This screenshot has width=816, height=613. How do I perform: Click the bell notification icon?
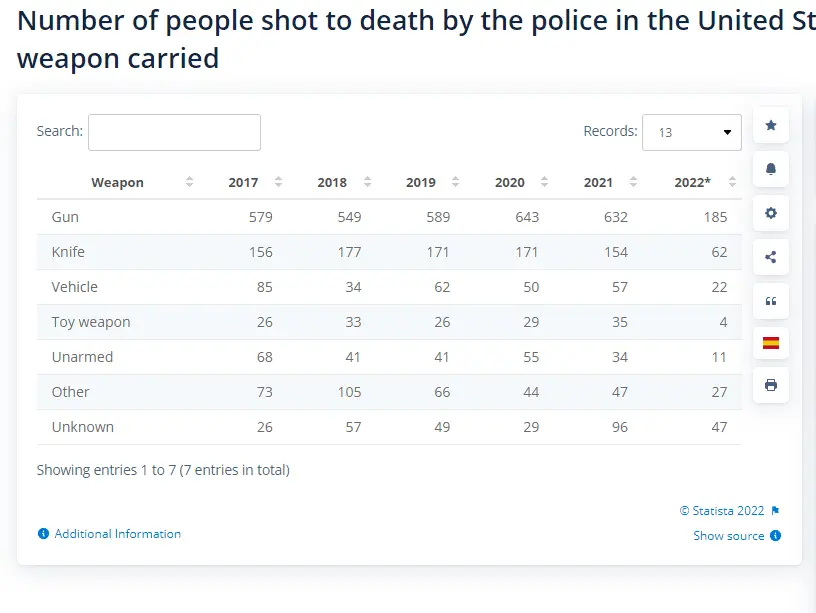[x=770, y=169]
